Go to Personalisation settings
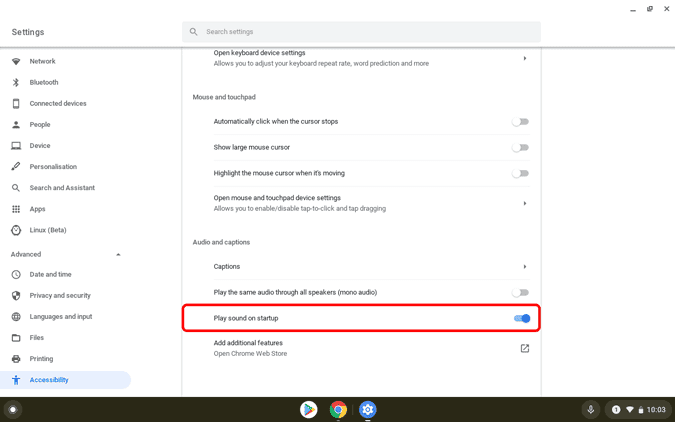The height and width of the screenshot is (422, 675). [53, 167]
